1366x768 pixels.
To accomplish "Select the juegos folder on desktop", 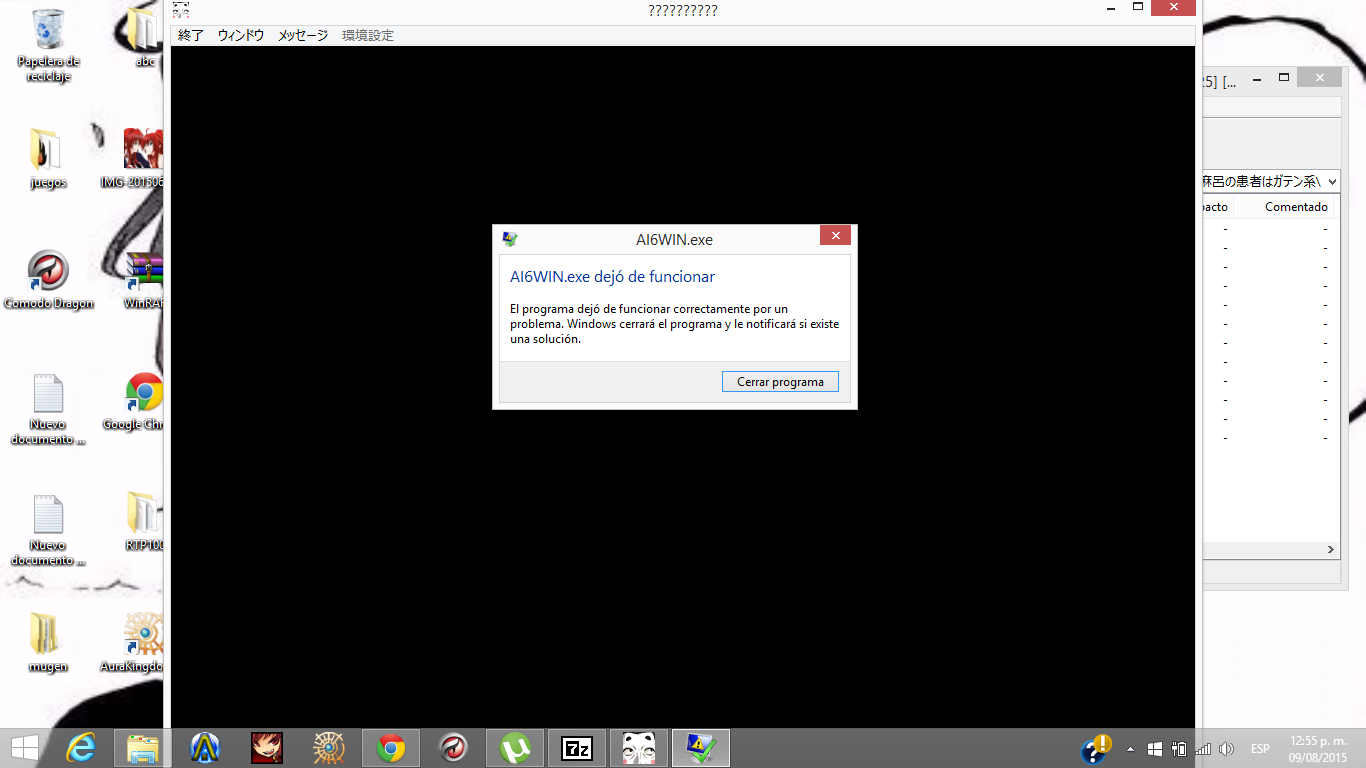I will (46, 150).
